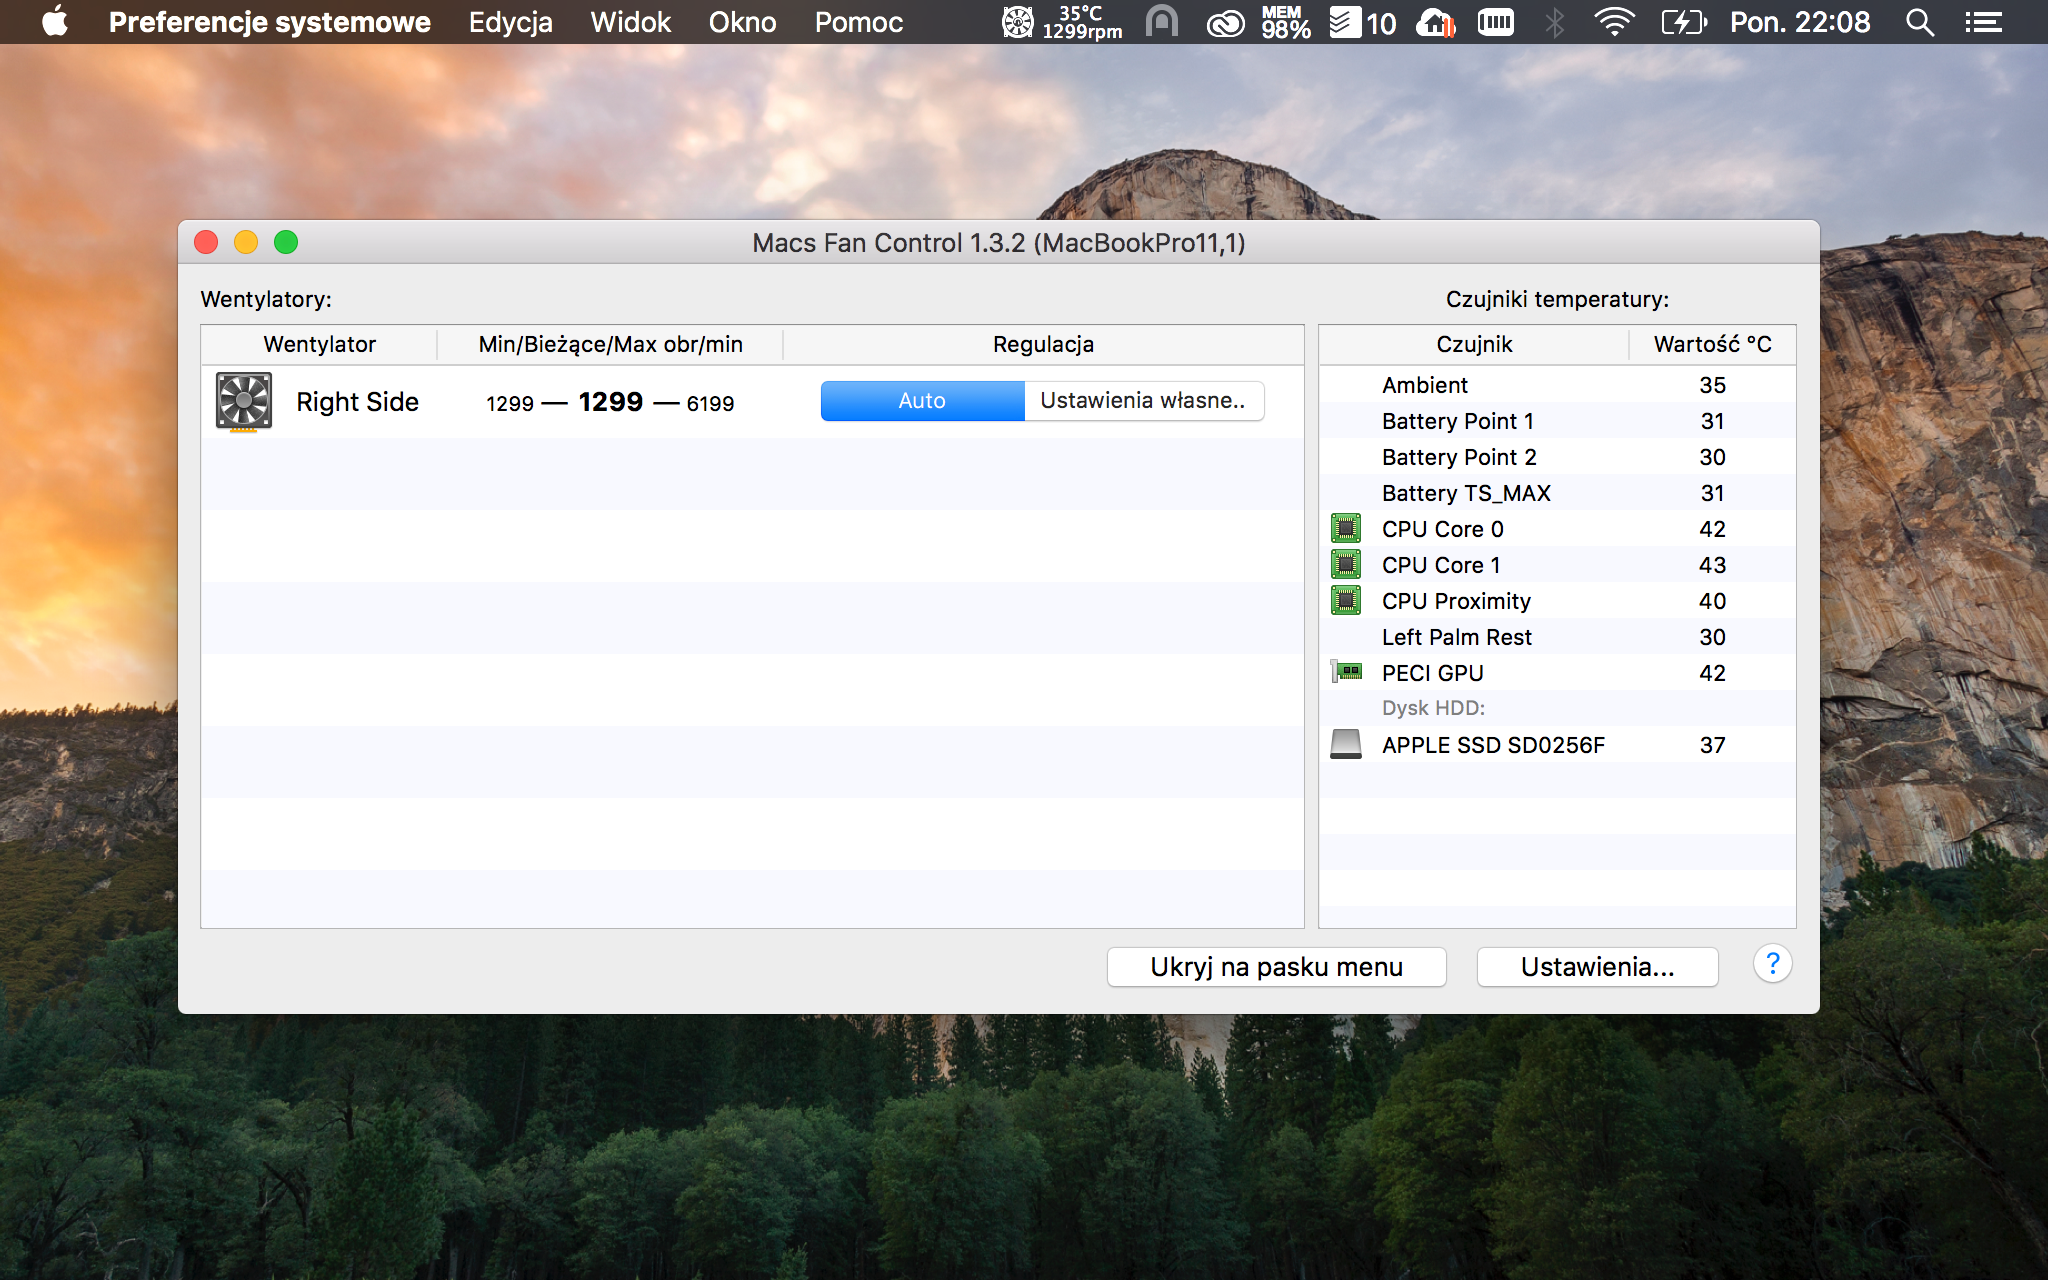2048x1280 pixels.
Task: Open the Apple menu
Action: pos(55,22)
